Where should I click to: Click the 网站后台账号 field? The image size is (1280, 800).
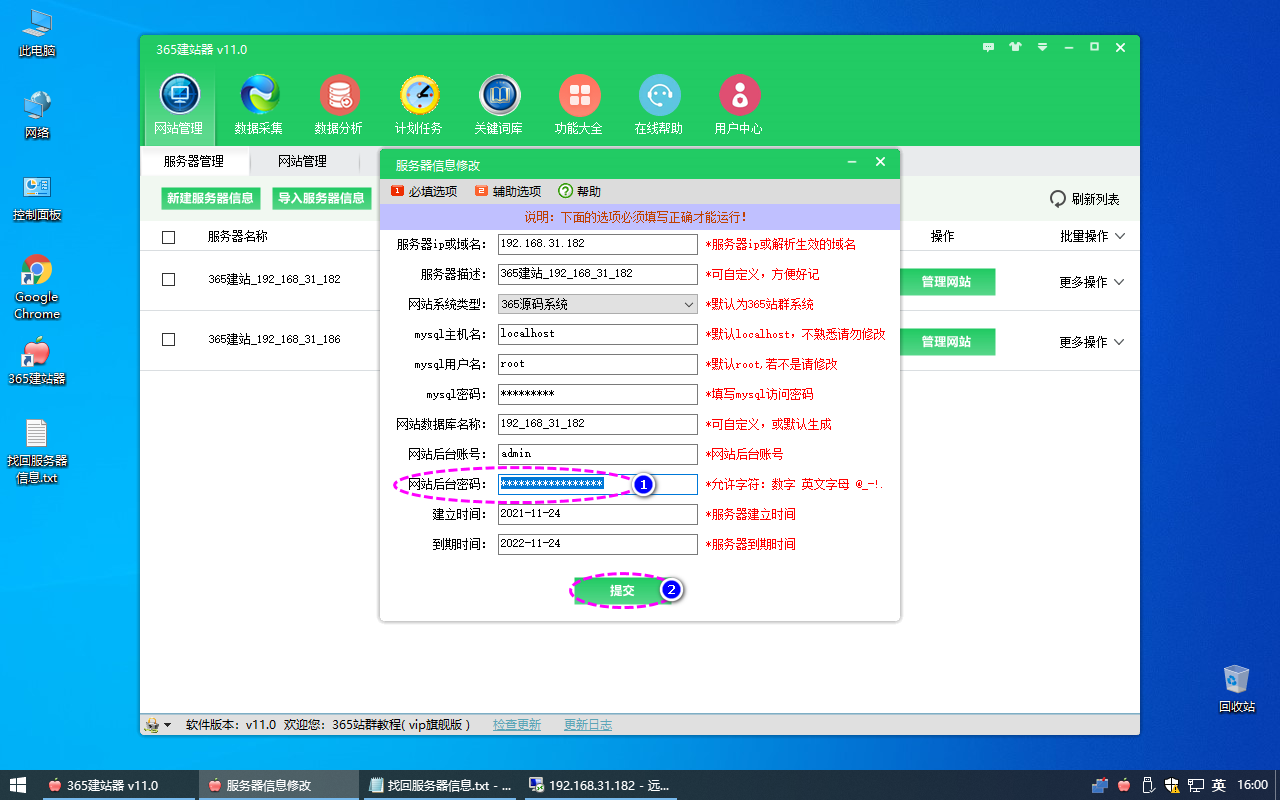click(x=598, y=454)
